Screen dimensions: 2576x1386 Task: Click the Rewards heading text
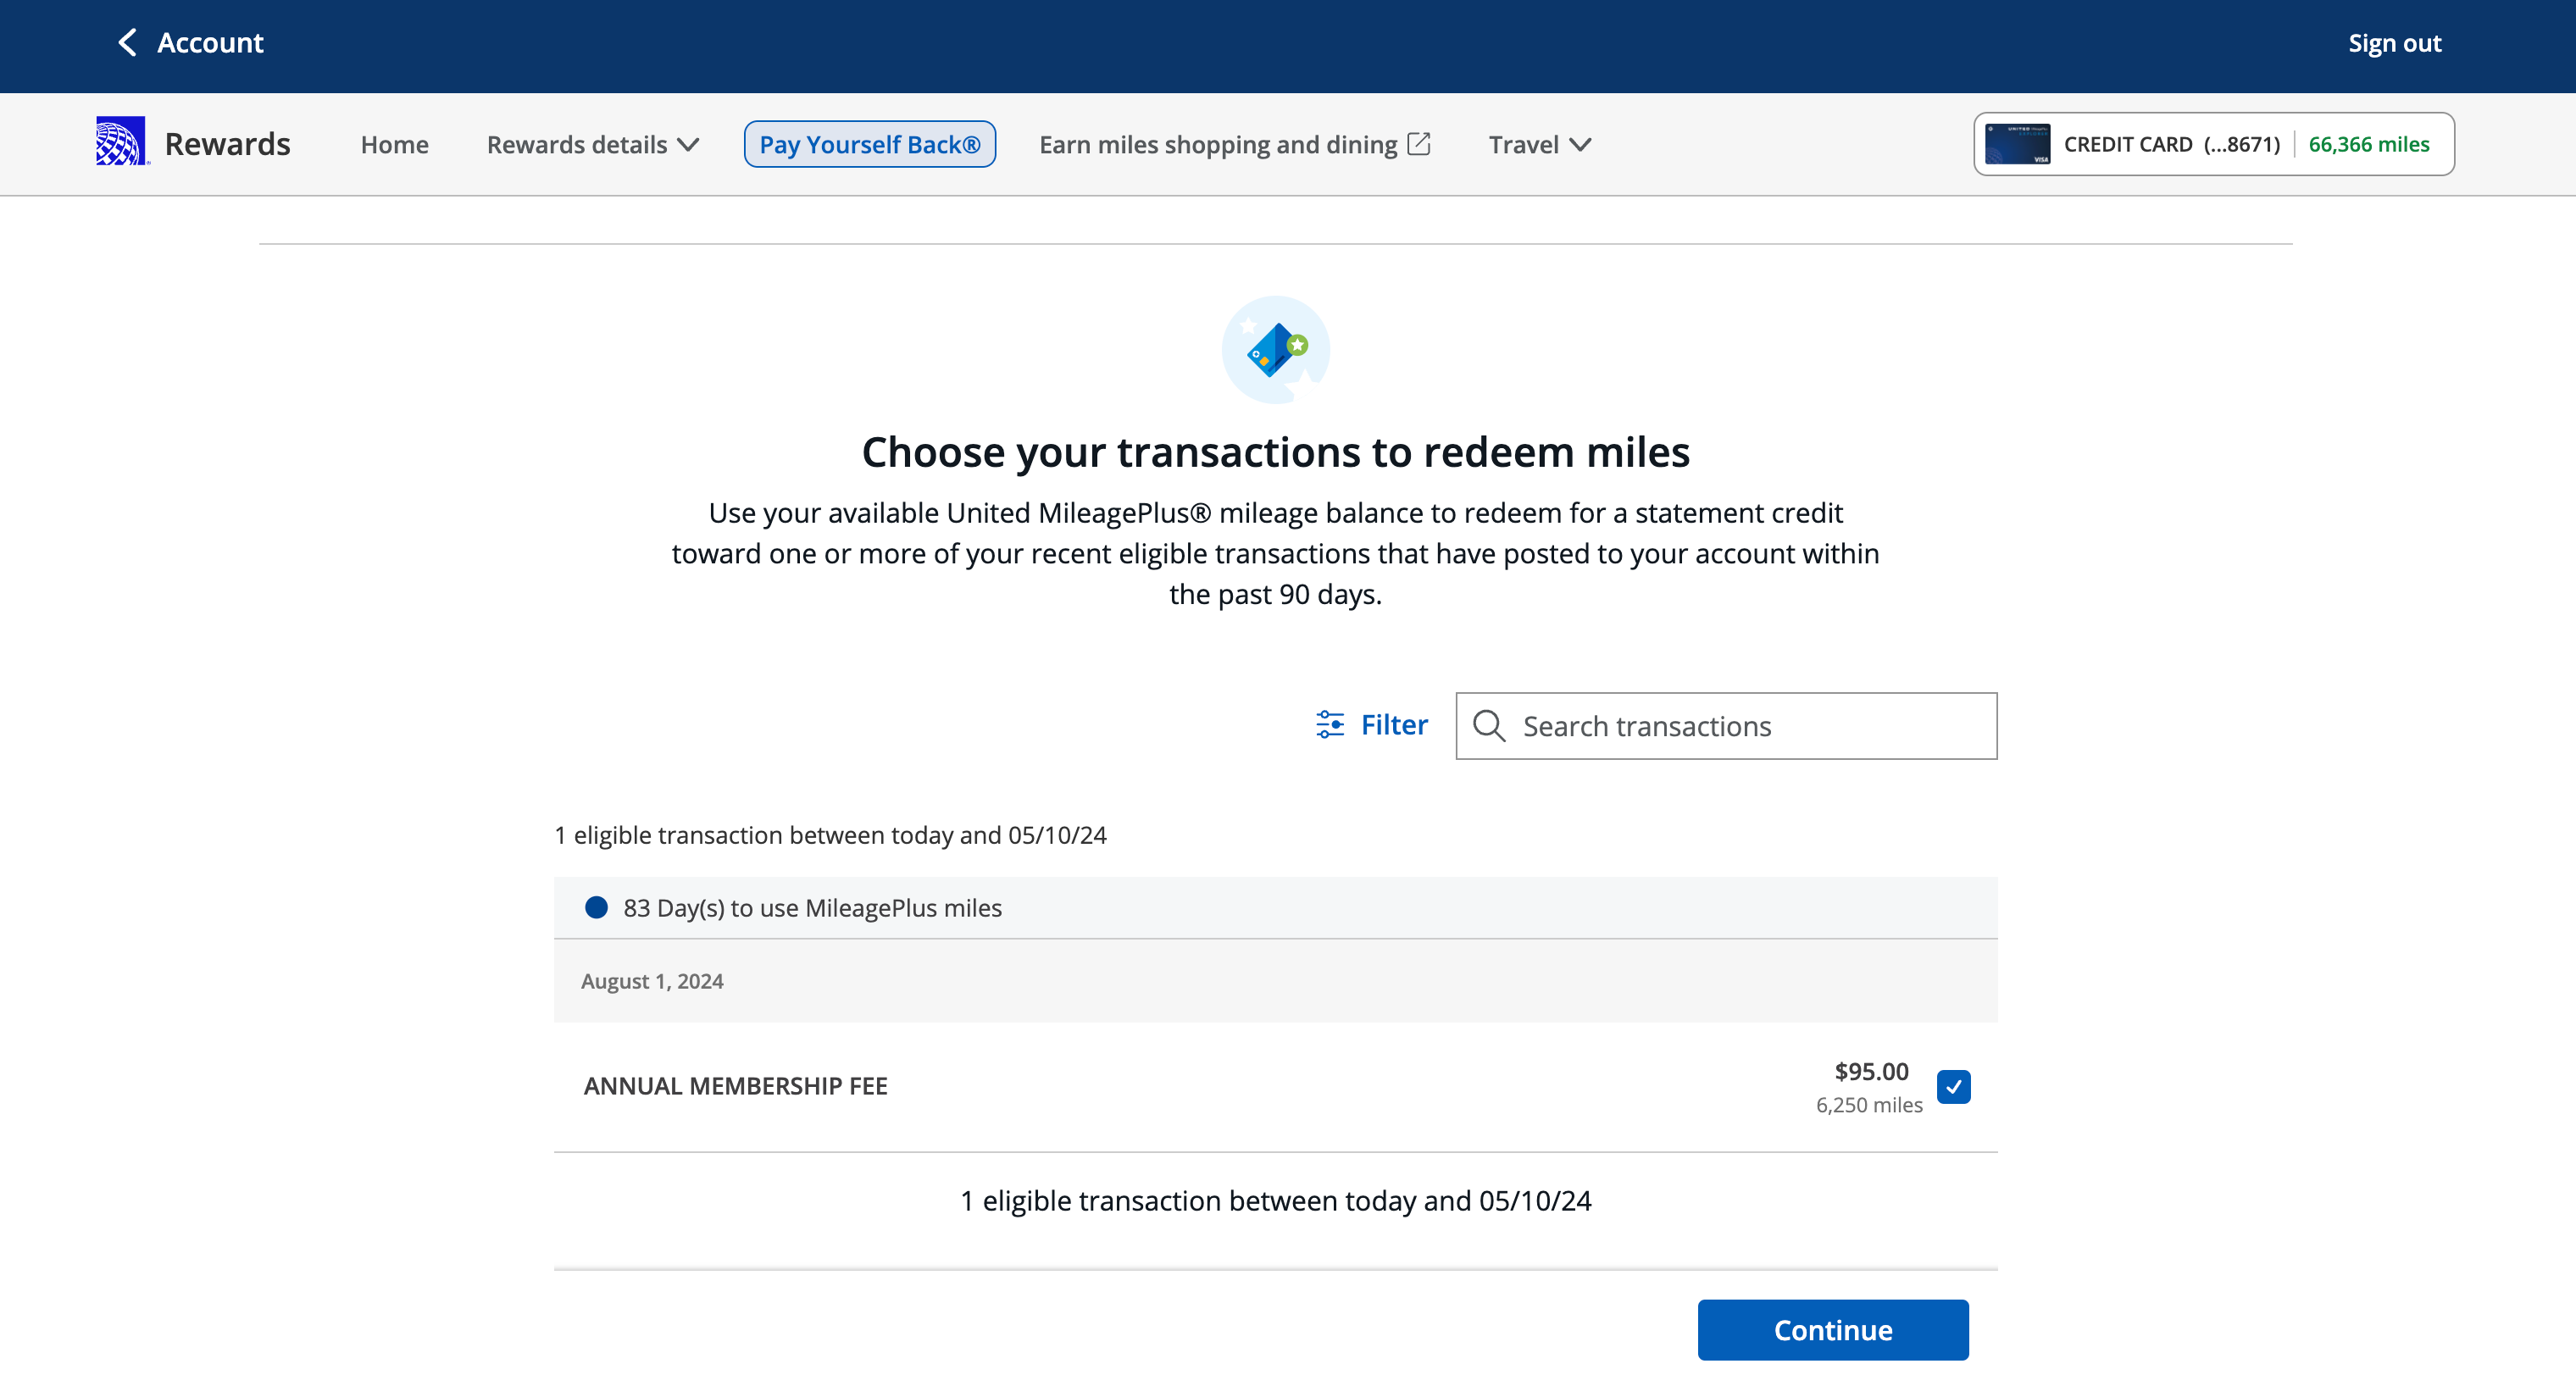point(227,144)
